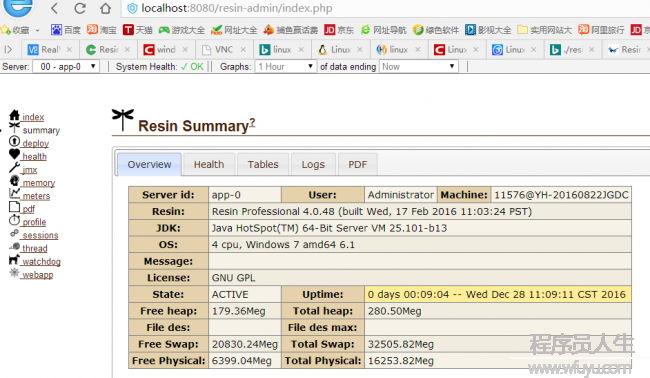
Task: Click the System Health OK status
Action: (192, 67)
